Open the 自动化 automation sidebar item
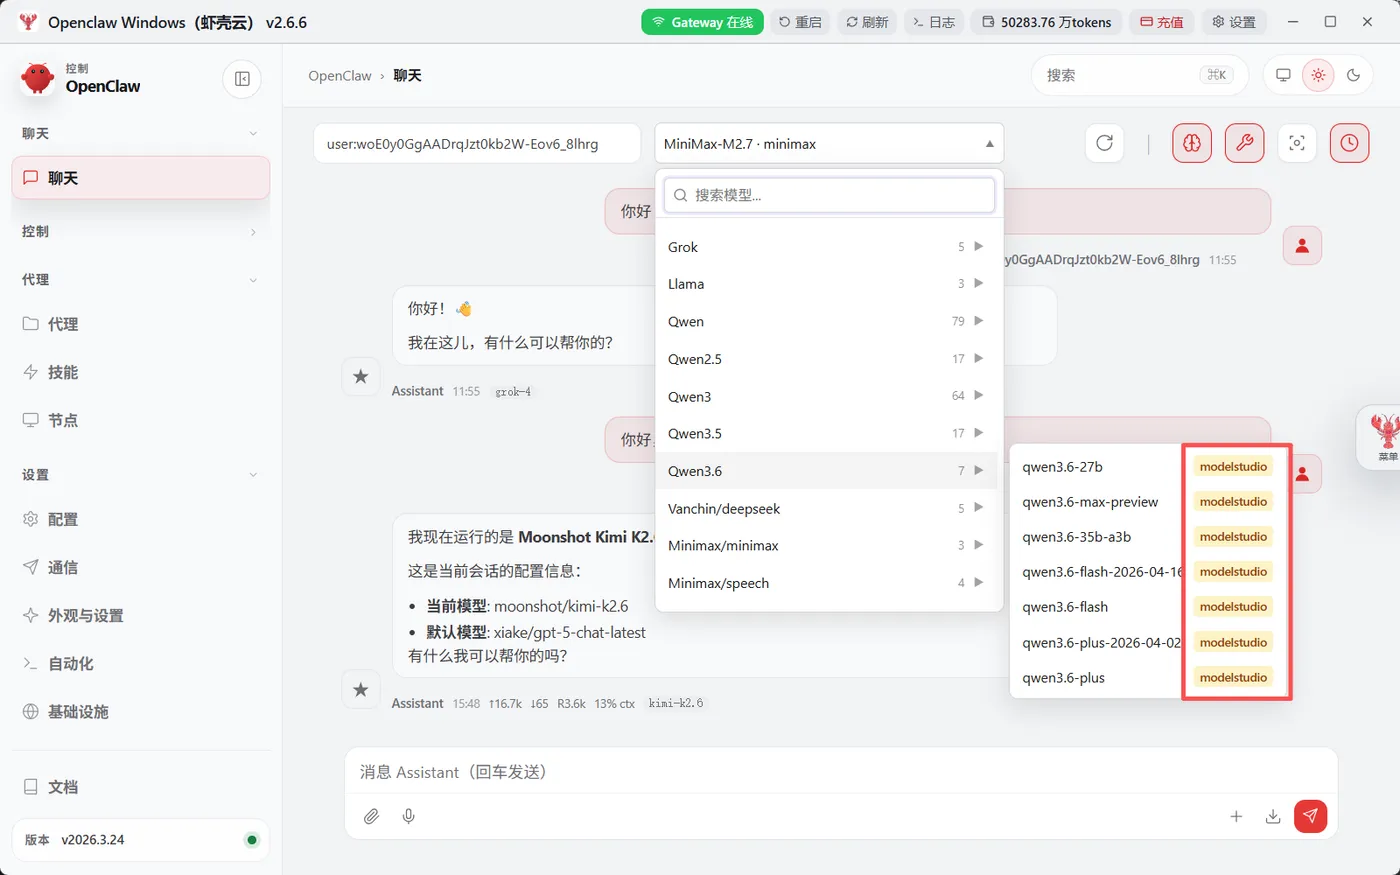 [x=141, y=663]
